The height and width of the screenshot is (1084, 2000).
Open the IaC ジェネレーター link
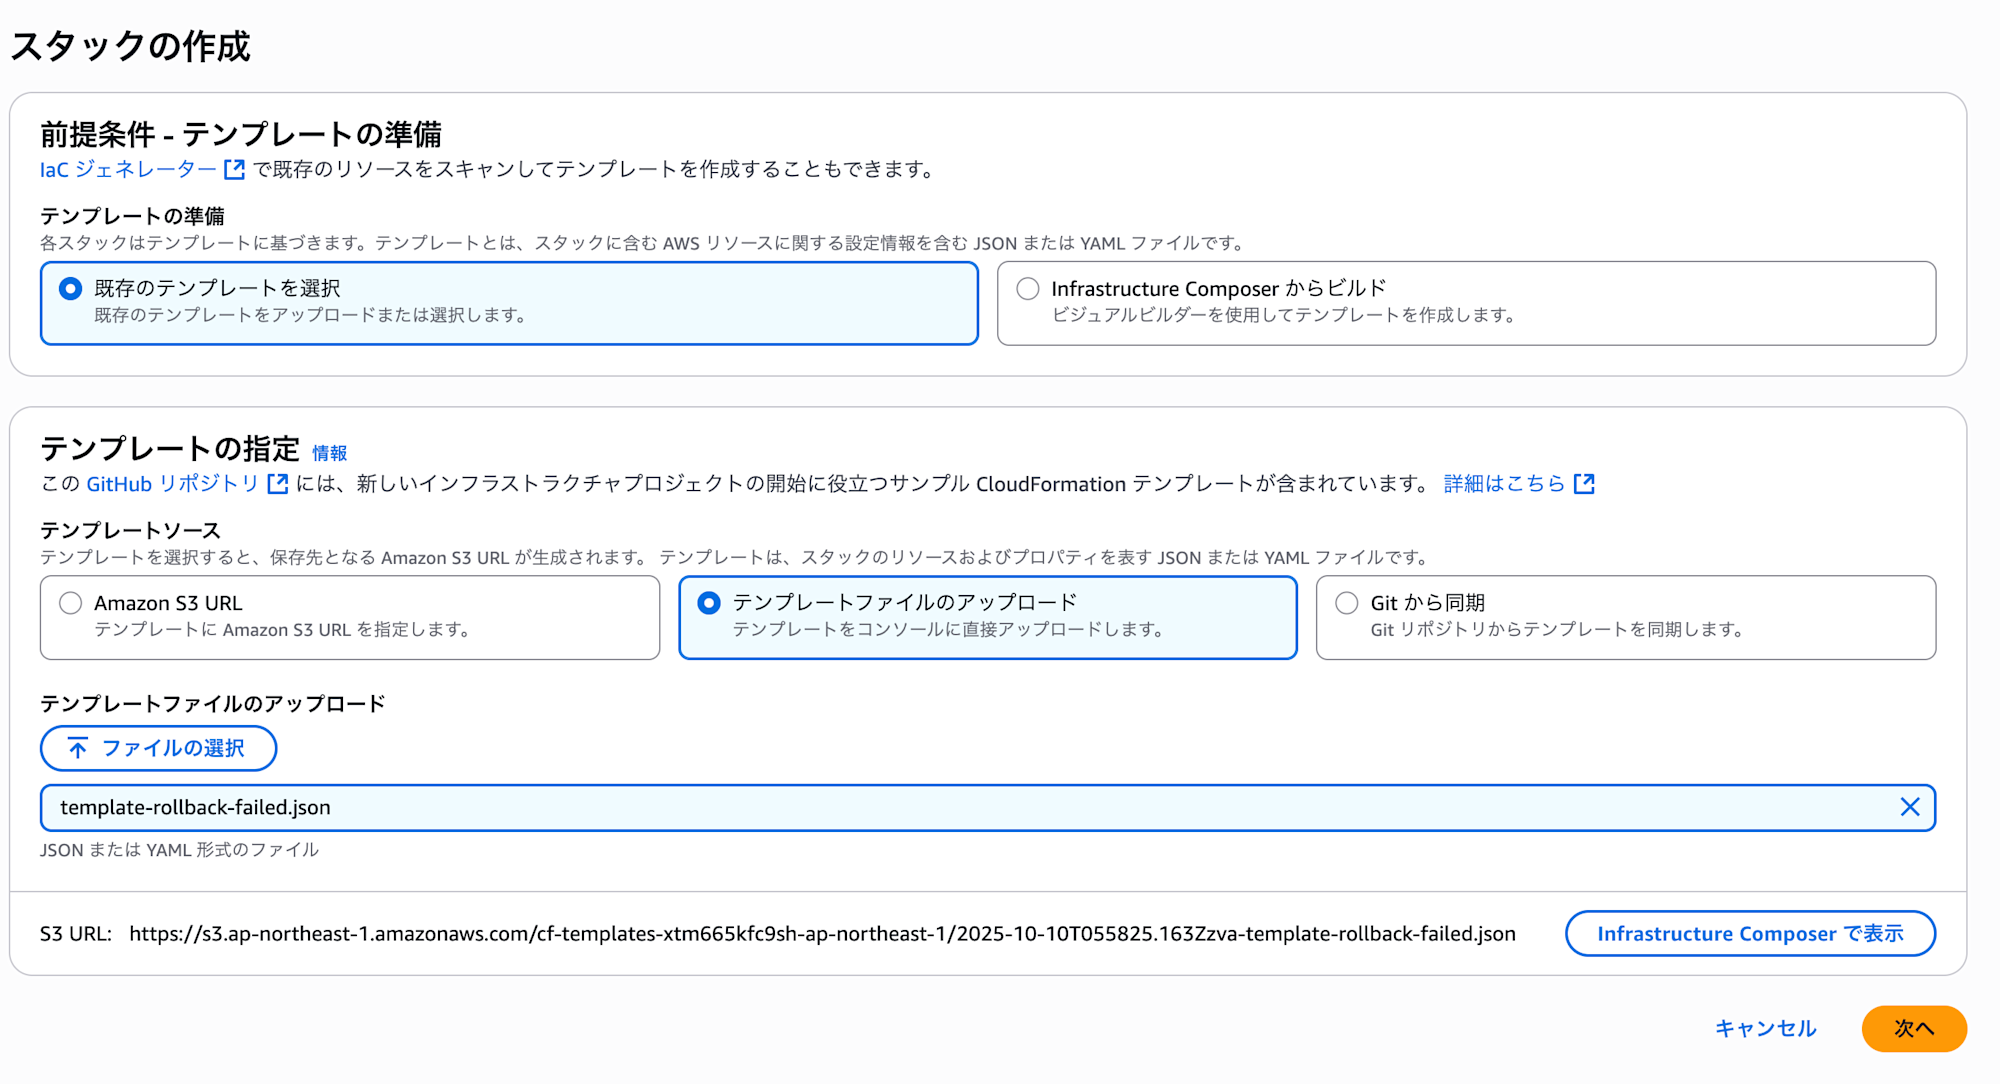coord(128,170)
